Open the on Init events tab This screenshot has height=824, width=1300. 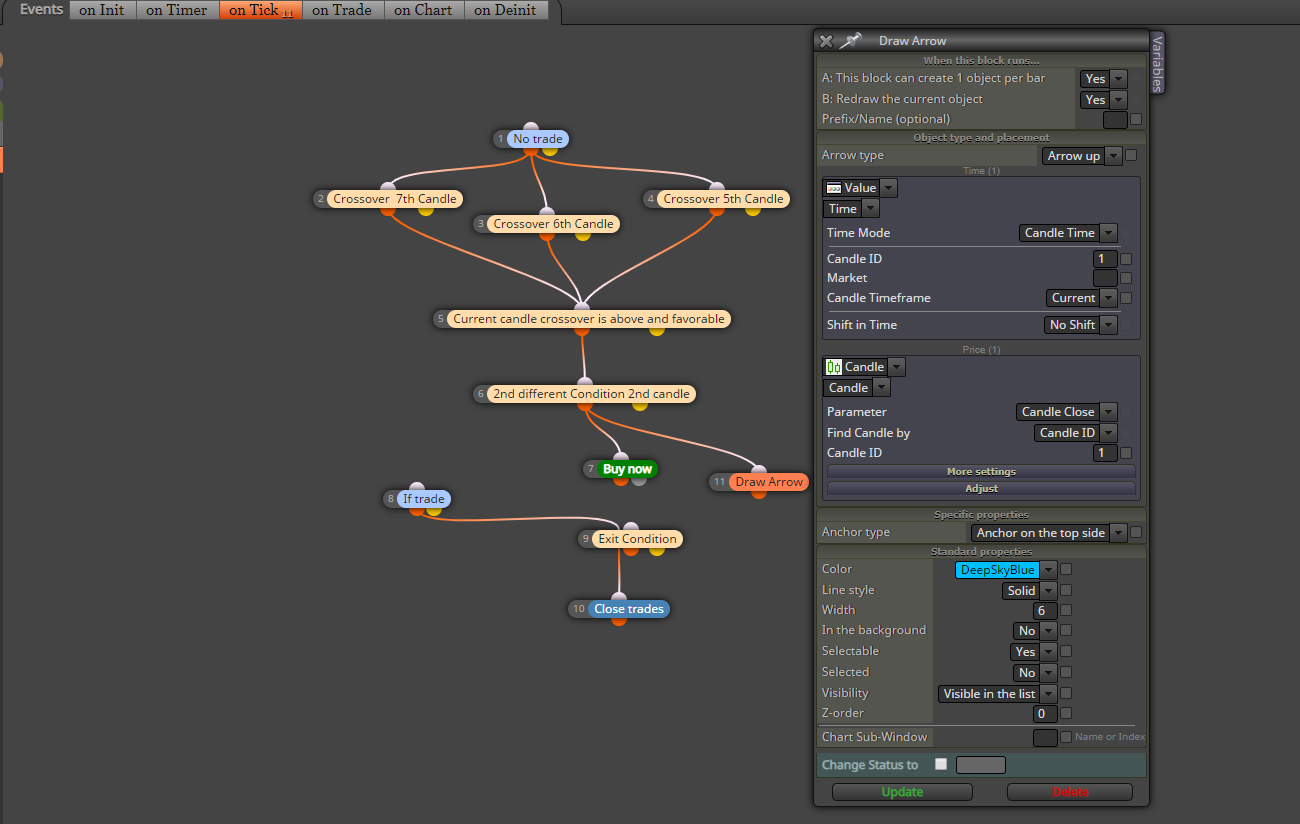(102, 10)
